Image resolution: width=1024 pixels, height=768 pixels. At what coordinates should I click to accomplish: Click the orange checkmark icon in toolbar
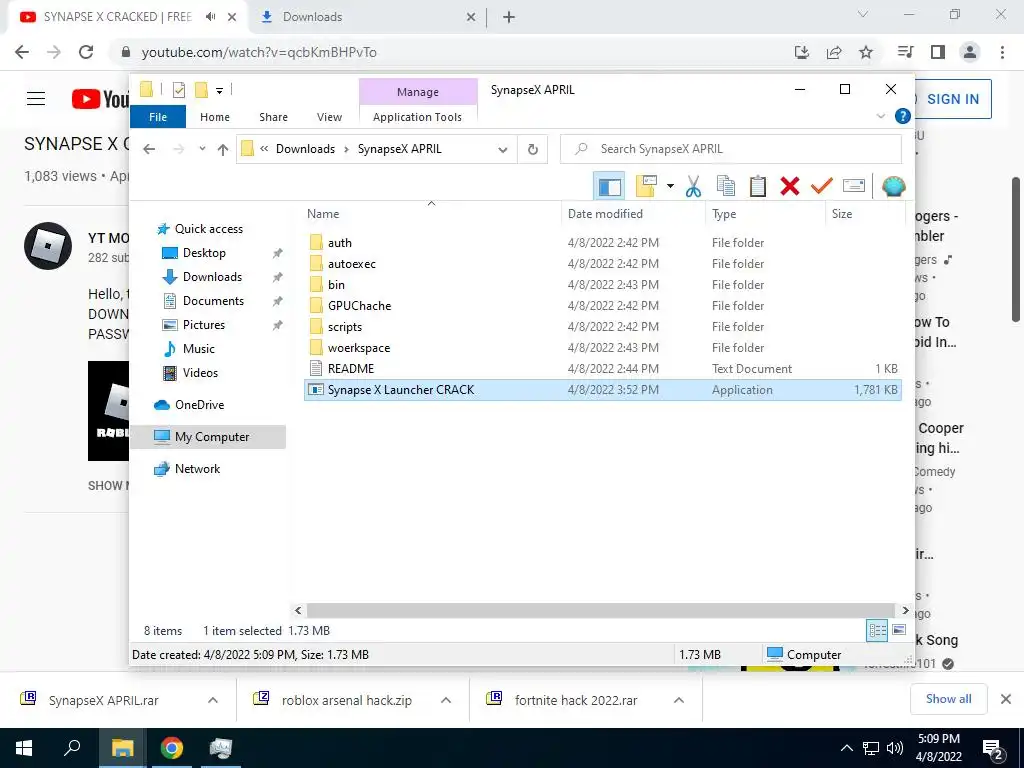[x=822, y=187]
